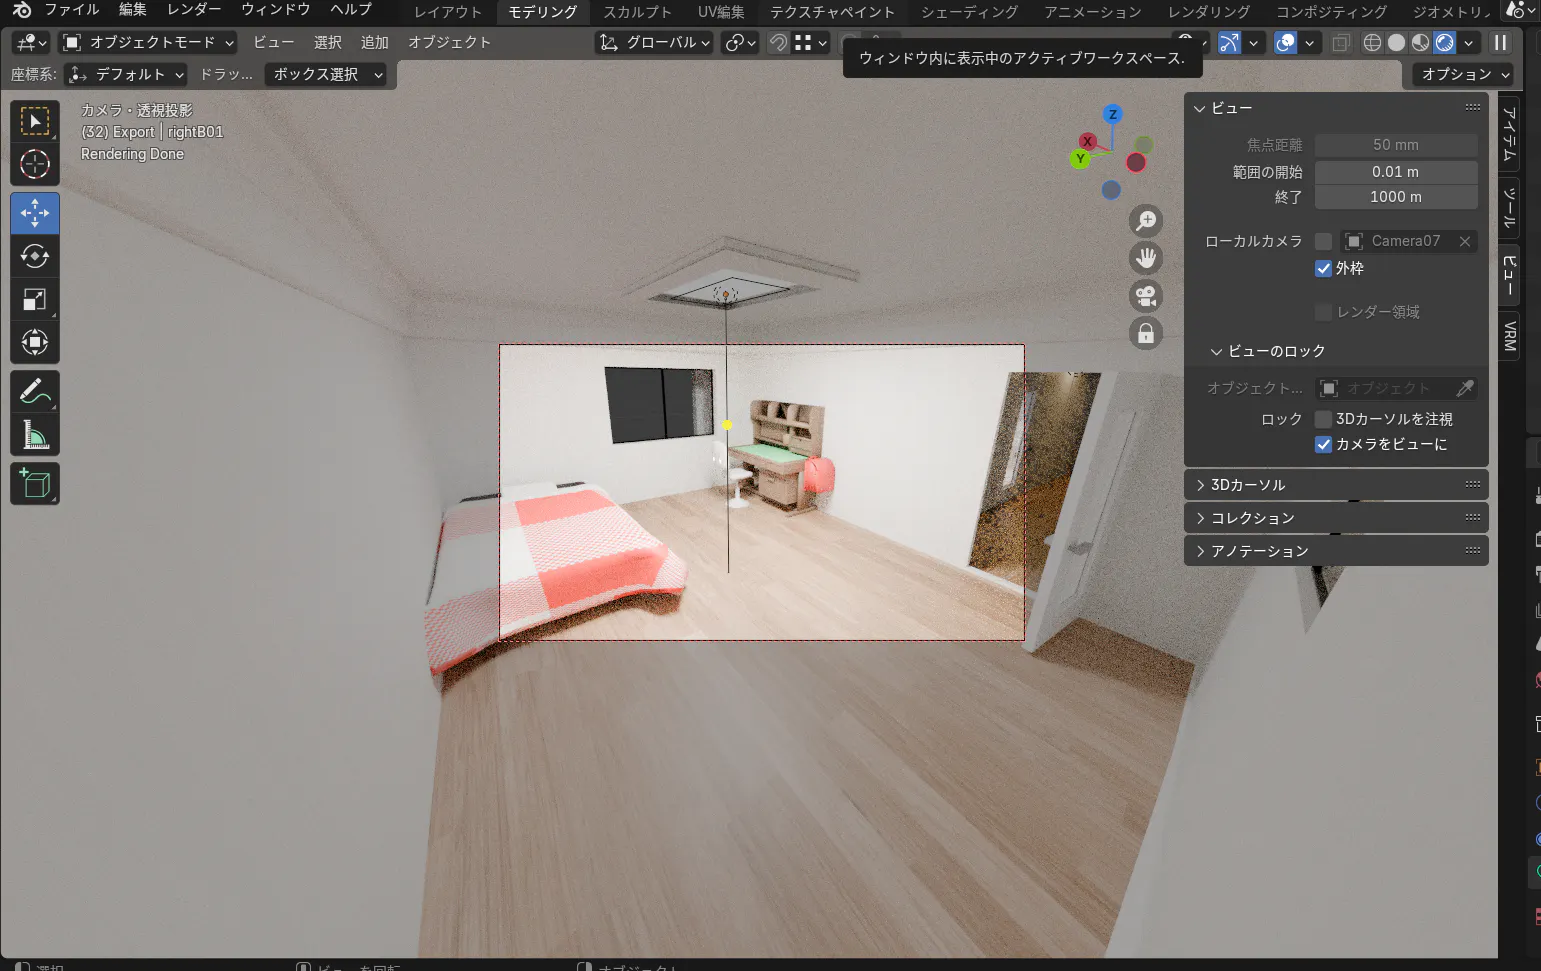Viewport: 1541px width, 971px height.
Task: Select the Move tool in toolbar
Action: 35,213
